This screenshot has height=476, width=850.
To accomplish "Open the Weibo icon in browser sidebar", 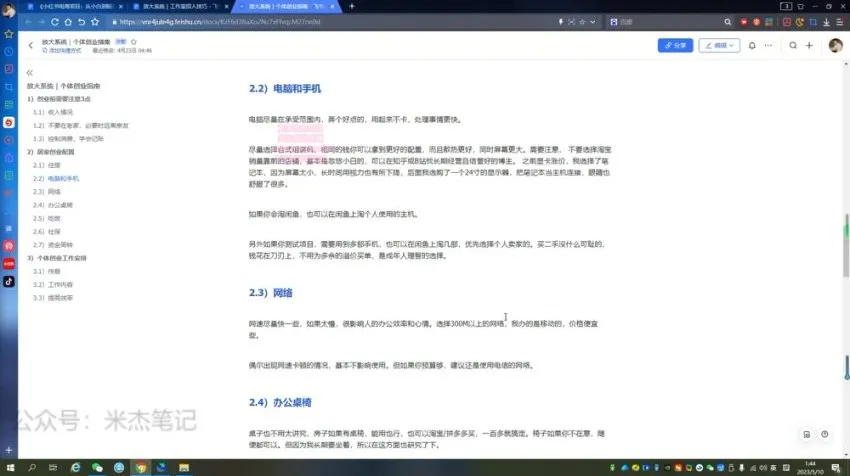I will 9,123.
